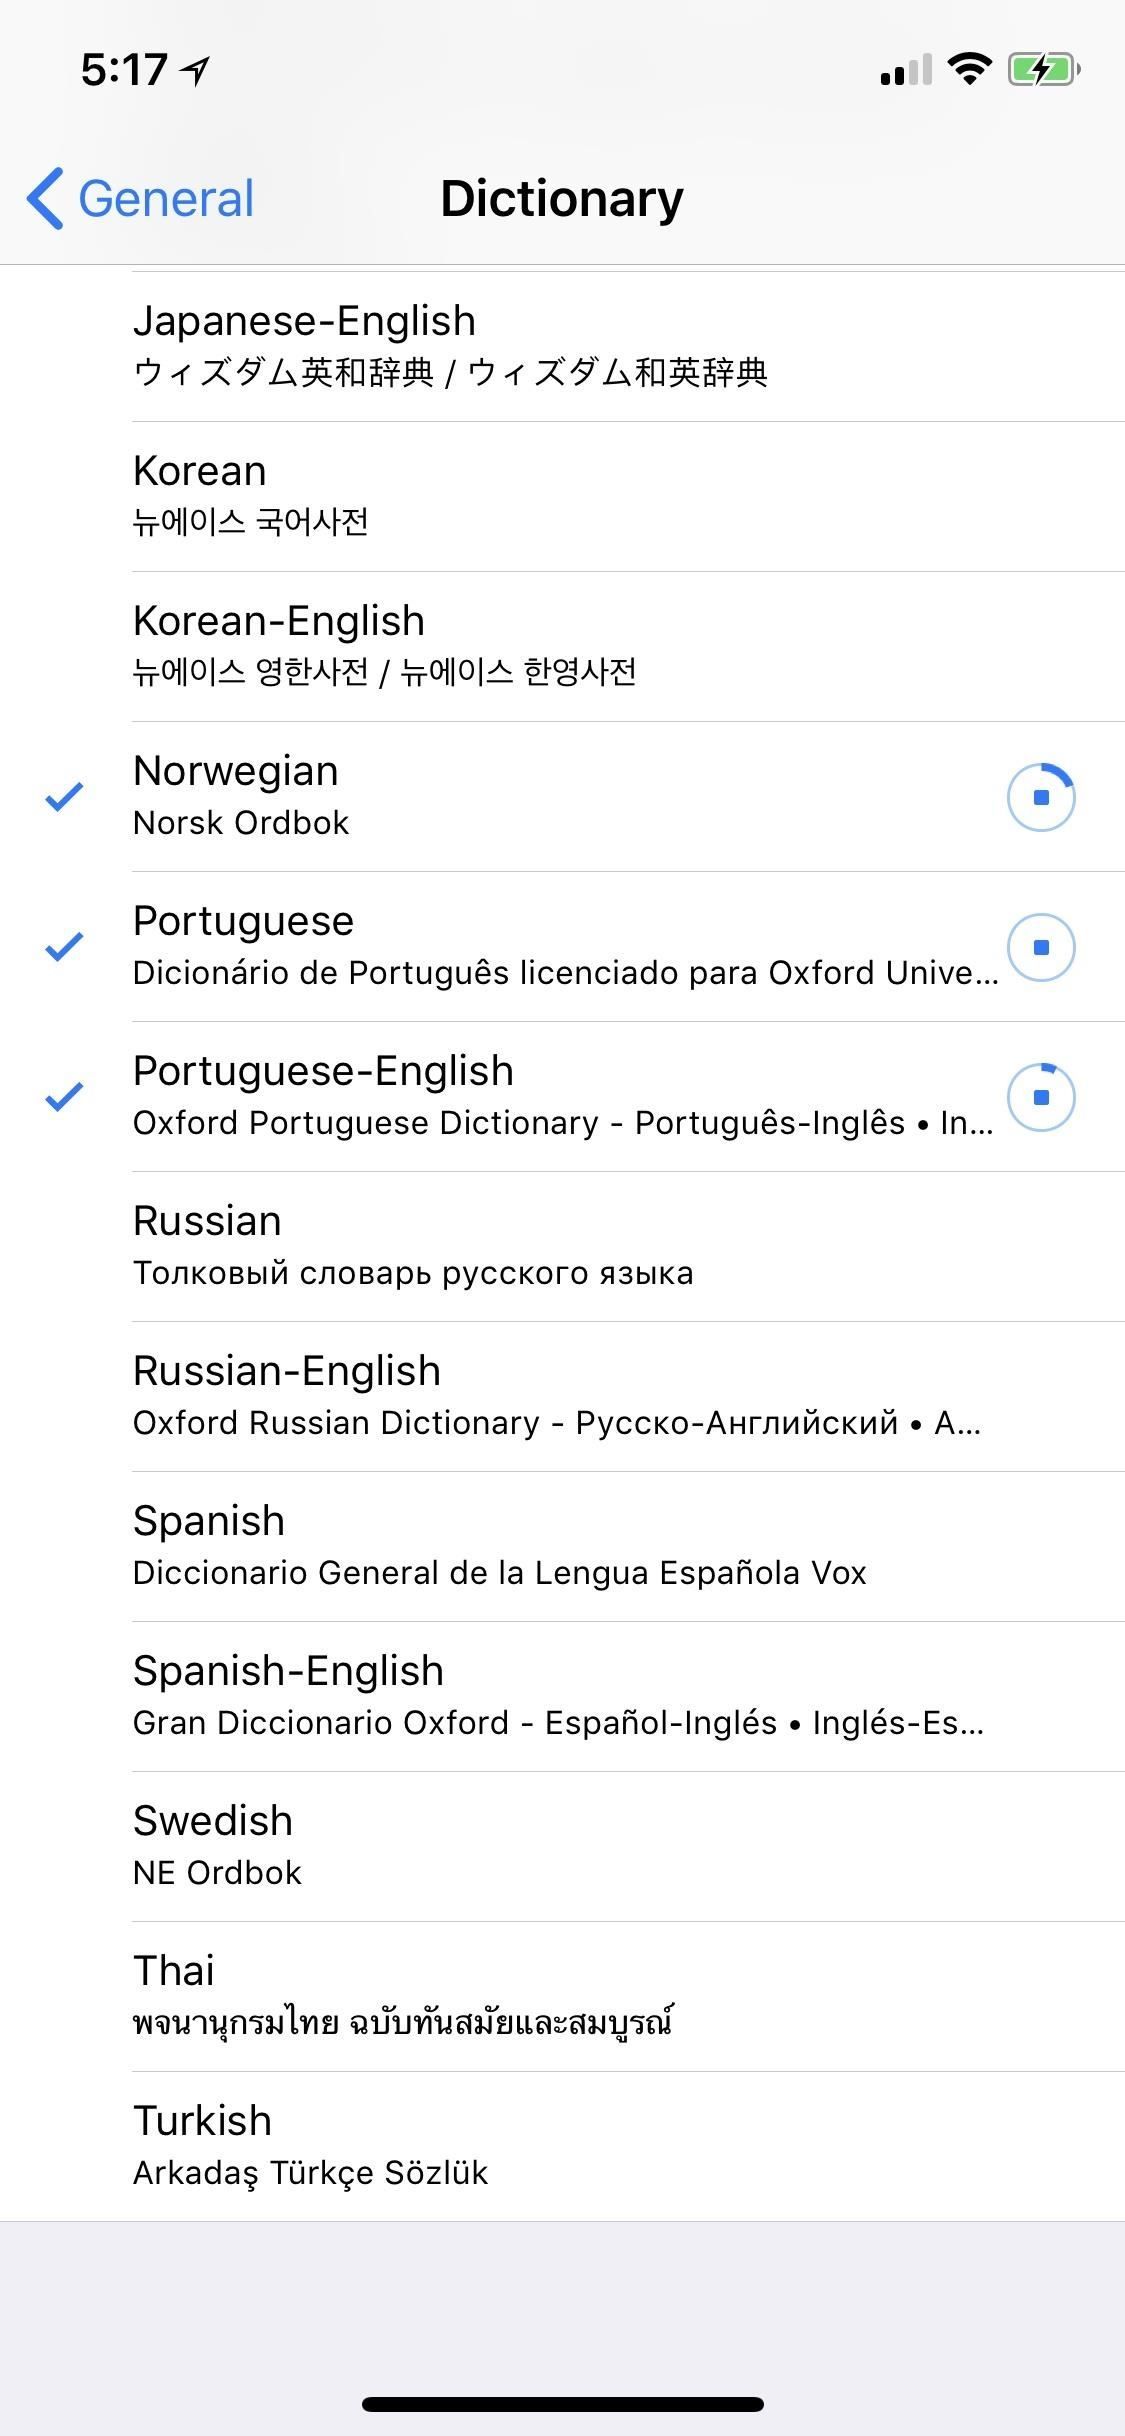Stop the Portuguese dictionary download
The height and width of the screenshot is (2436, 1125).
1040,947
